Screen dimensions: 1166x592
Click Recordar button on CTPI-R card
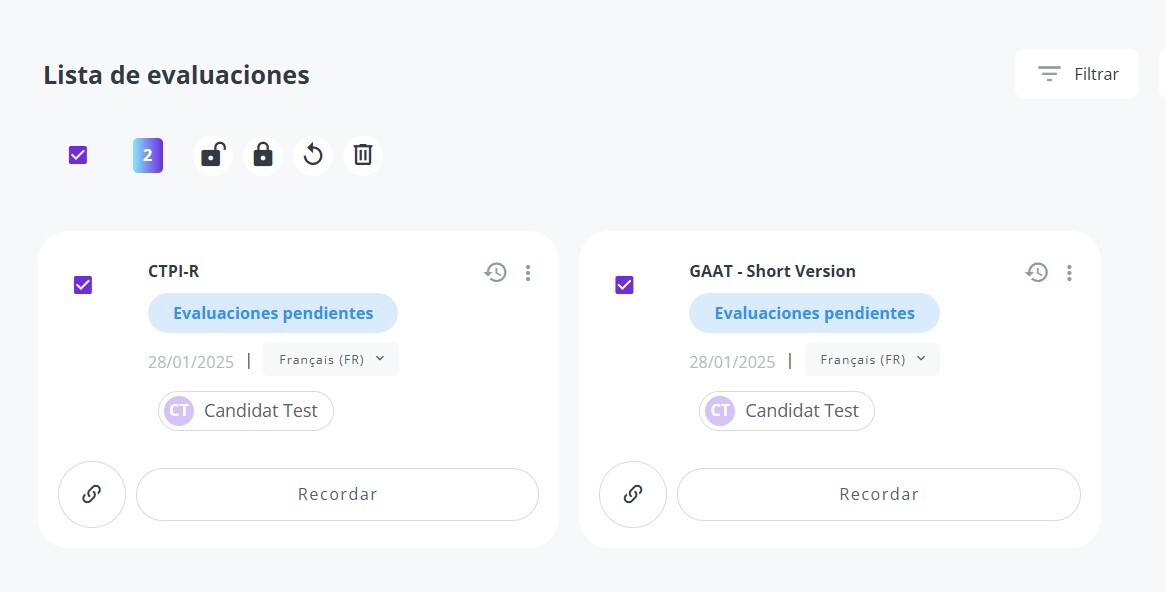point(338,495)
